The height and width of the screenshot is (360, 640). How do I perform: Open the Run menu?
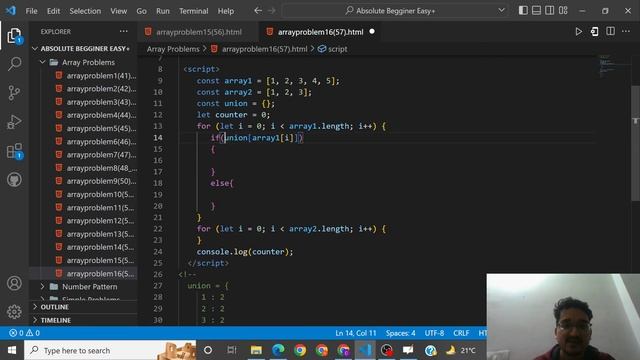[x=163, y=11]
